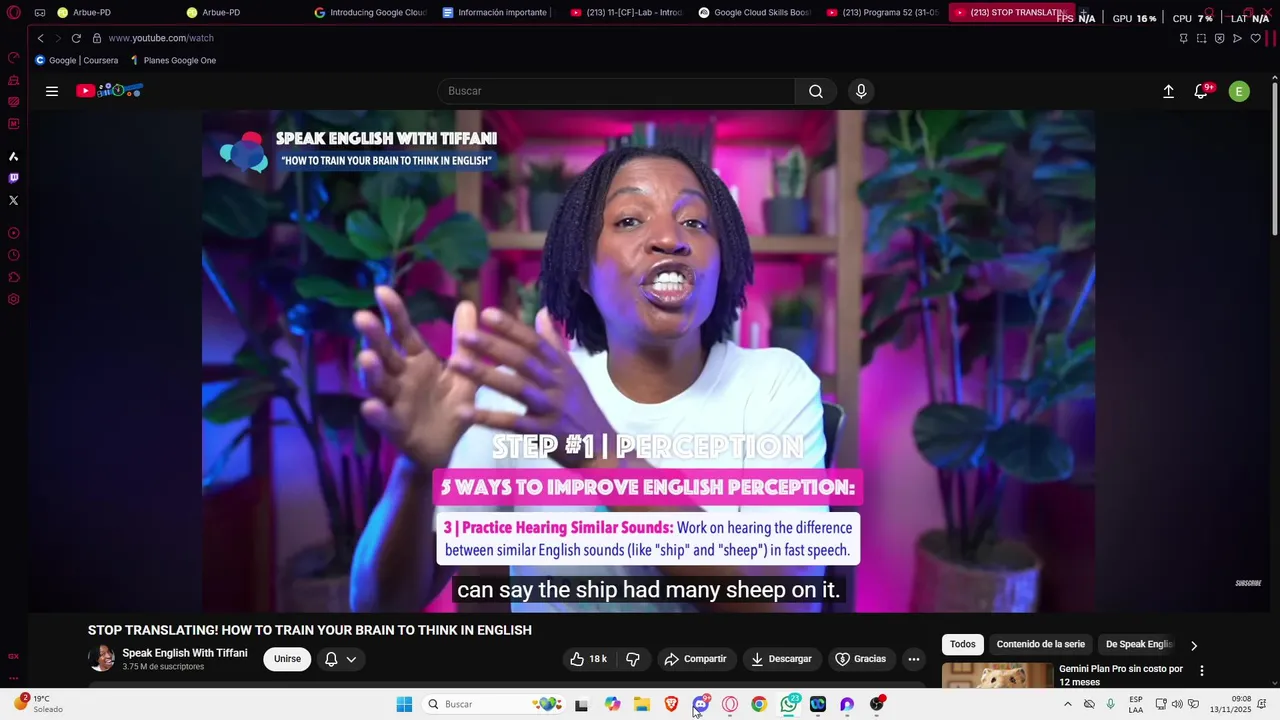The height and width of the screenshot is (720, 1280).
Task: Switch to first Arbue-PD tab
Action: click(x=92, y=13)
